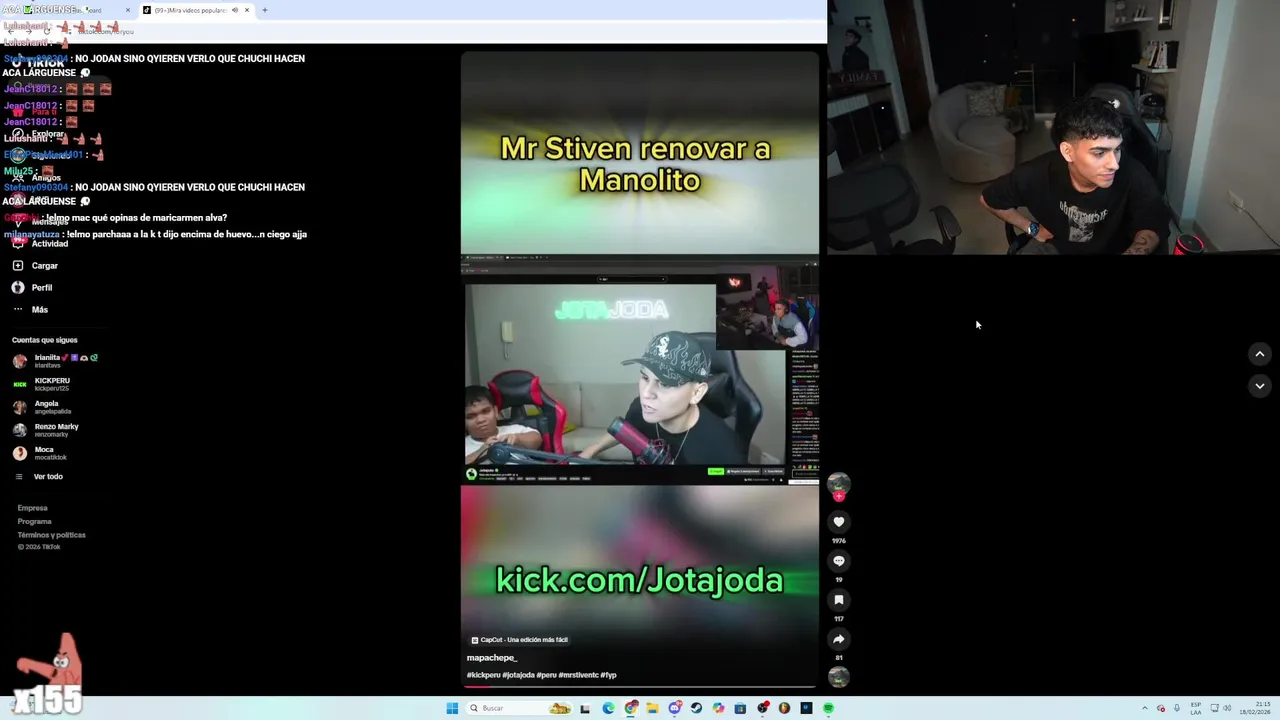Open Microsoft Store from the taskbar
This screenshot has height=720, width=1280.
tap(740, 708)
